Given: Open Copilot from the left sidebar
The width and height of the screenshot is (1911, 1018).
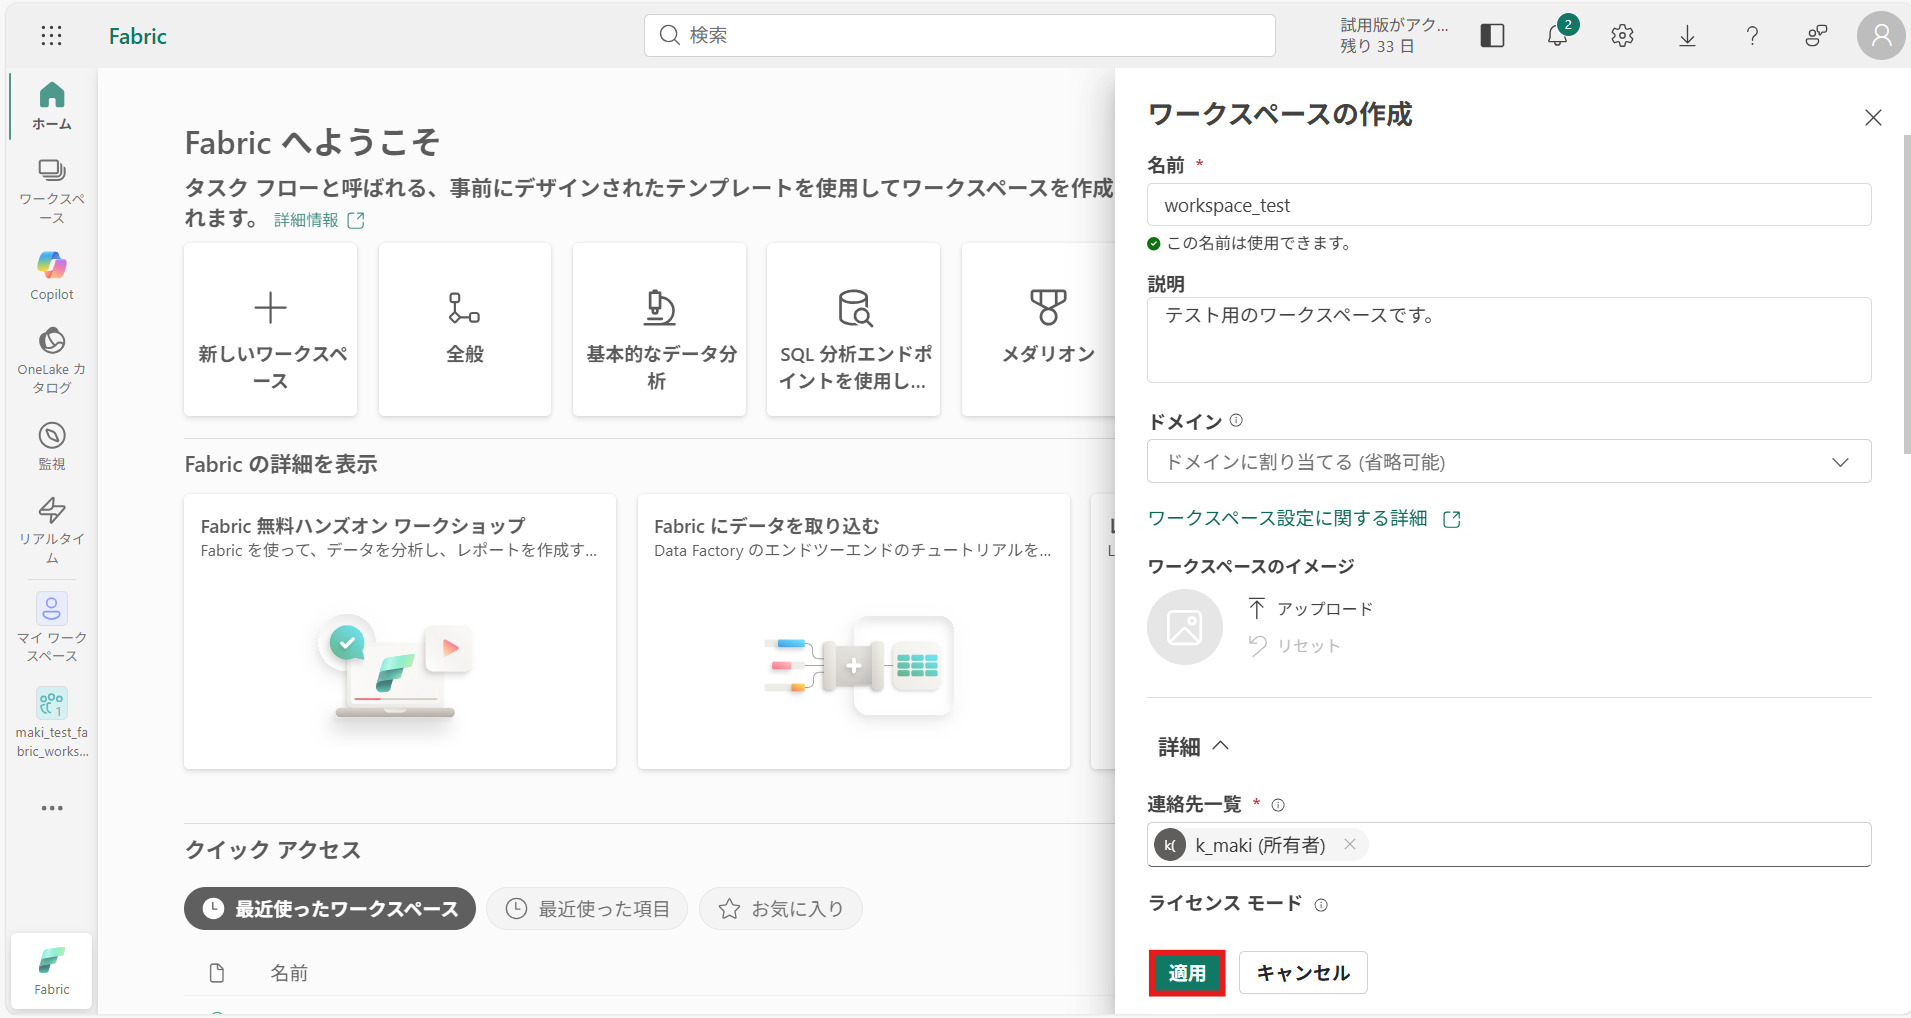Looking at the screenshot, I should tap(52, 274).
